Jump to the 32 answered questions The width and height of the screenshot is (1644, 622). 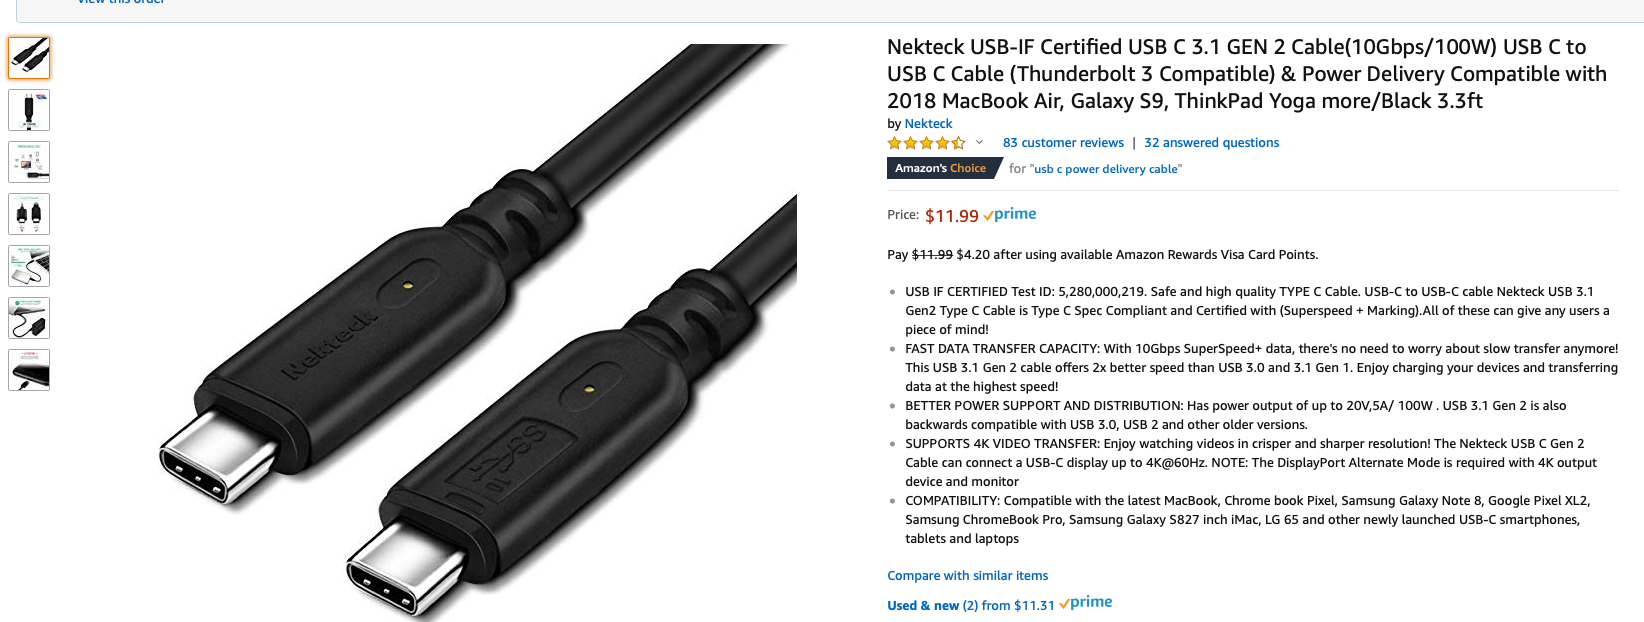click(1211, 143)
